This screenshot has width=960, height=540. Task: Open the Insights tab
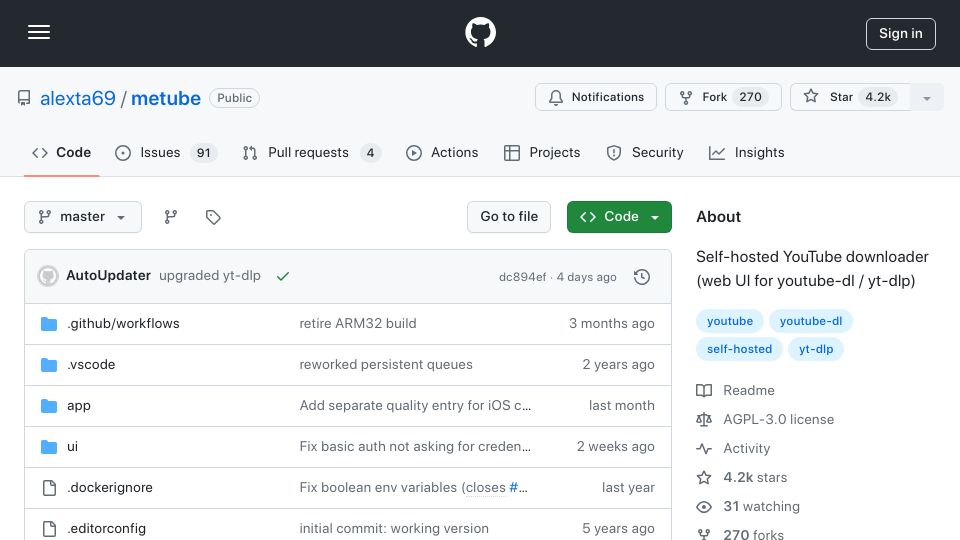coord(746,152)
